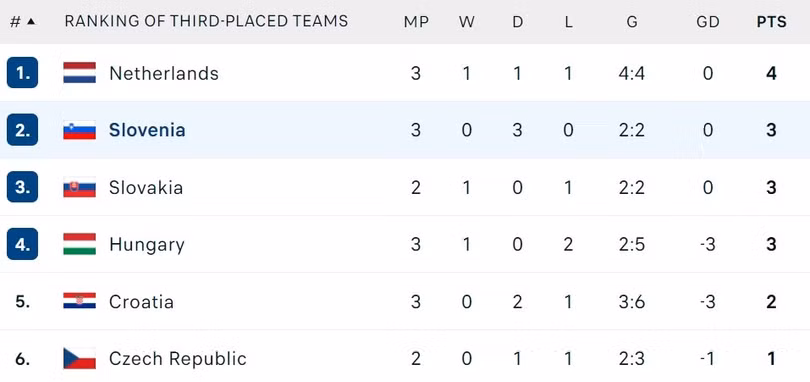The width and height of the screenshot is (810, 382).
Task: Open the Slovenia team link
Action: pos(147,130)
